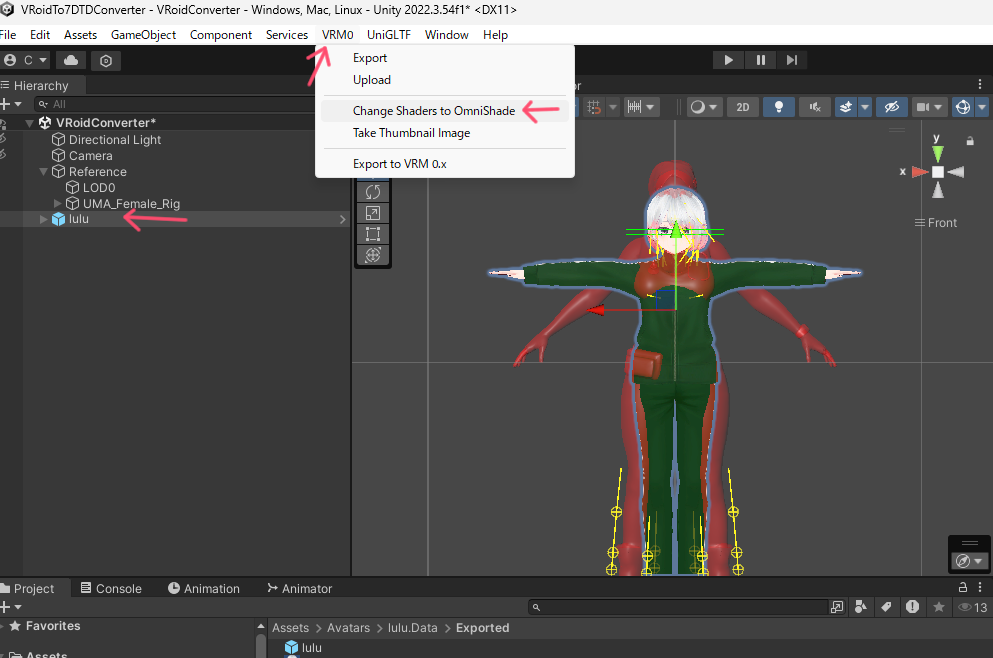The image size is (993, 658).
Task: Choose Change Shaders to OmniShade menu entry
Action: click(433, 111)
